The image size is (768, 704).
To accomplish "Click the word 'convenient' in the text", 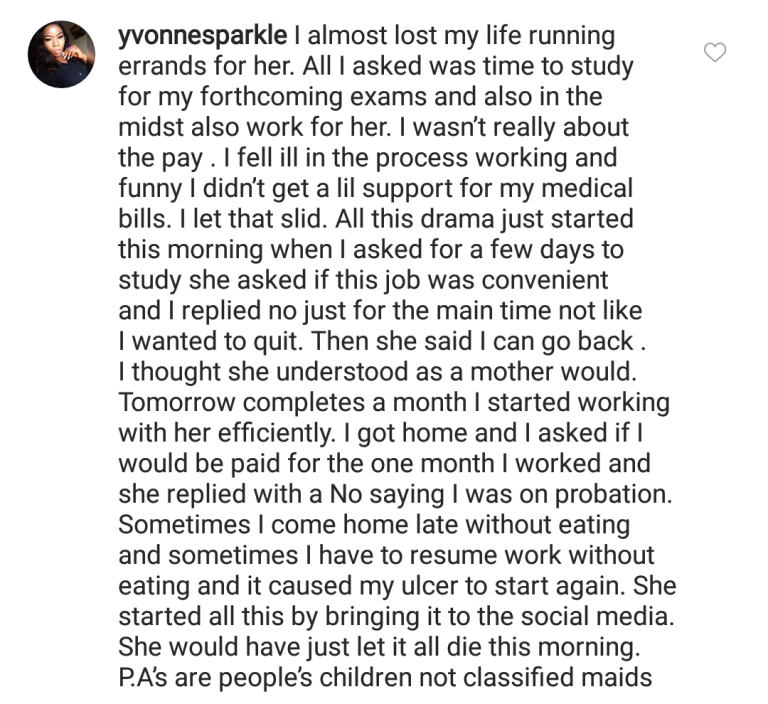I will [545, 280].
